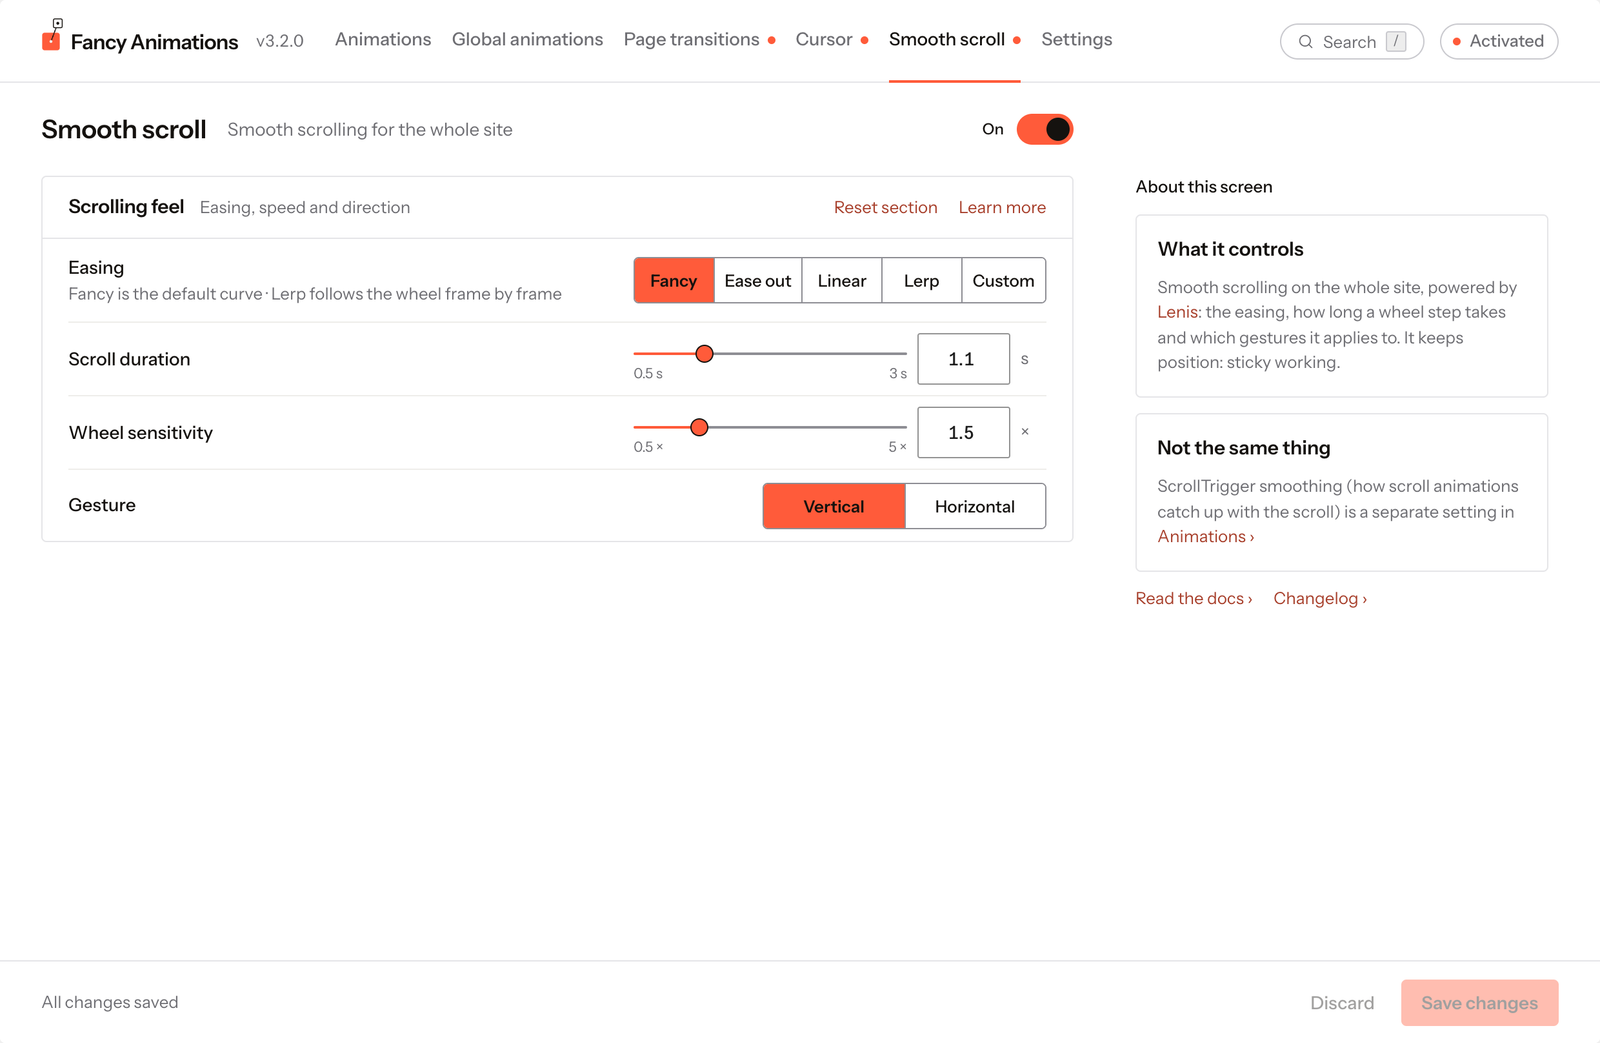The height and width of the screenshot is (1043, 1600).
Task: Follow the Lenis link
Action: [x=1178, y=312]
